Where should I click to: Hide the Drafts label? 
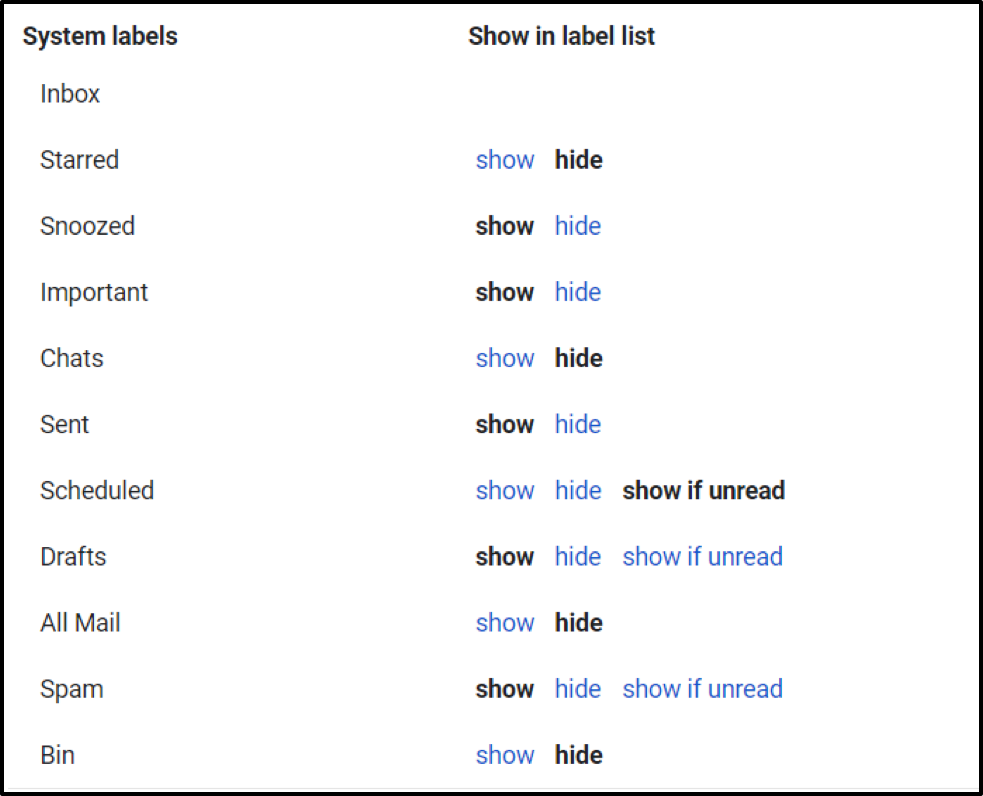578,556
